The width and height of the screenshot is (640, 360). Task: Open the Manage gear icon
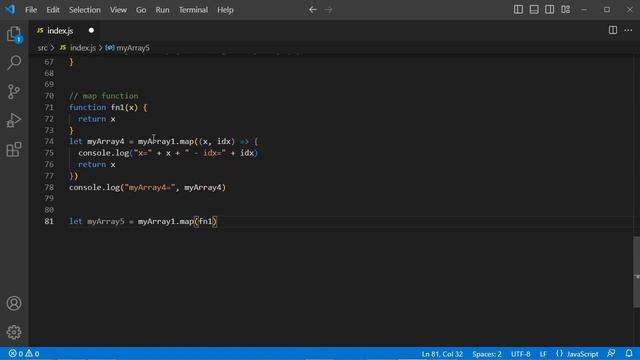(14, 332)
